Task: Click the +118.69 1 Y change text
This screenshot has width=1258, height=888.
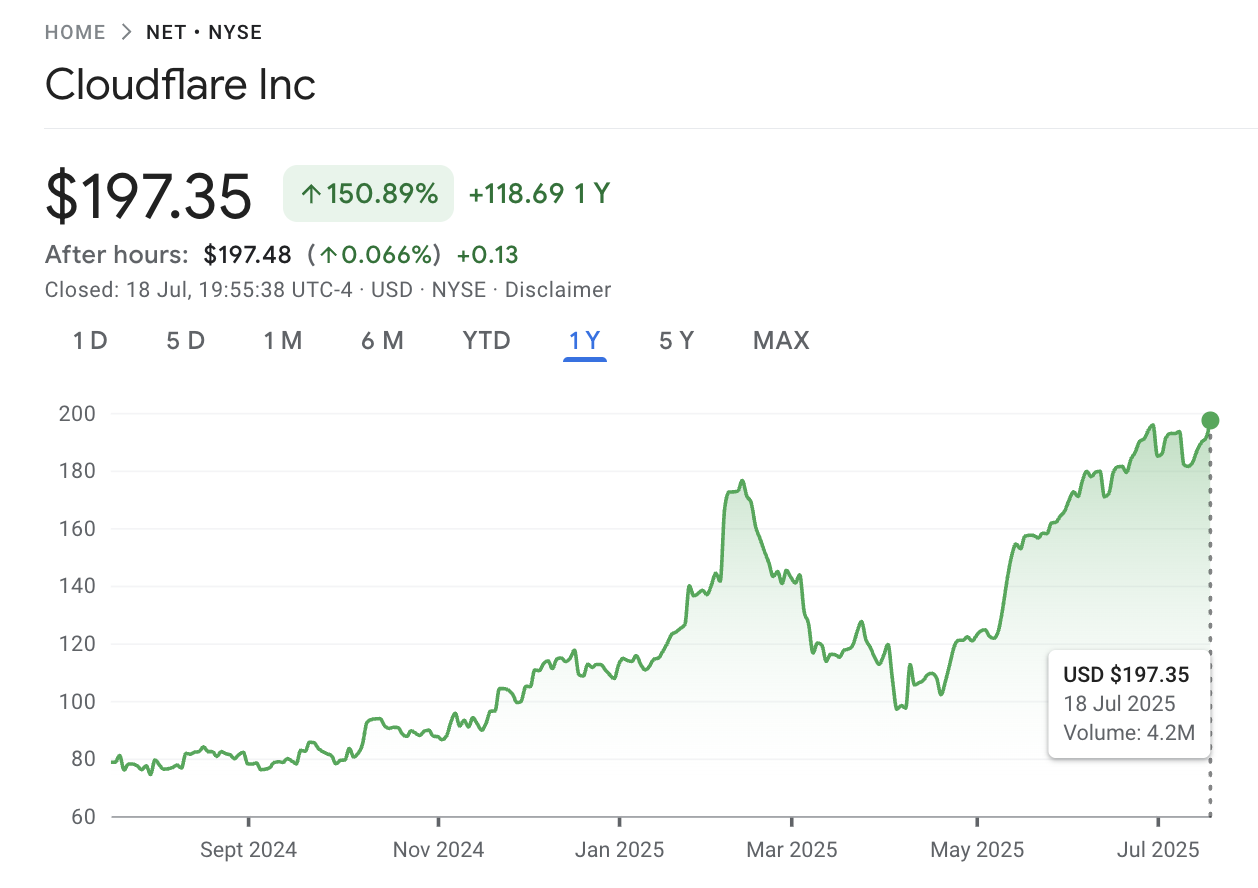Action: [539, 193]
